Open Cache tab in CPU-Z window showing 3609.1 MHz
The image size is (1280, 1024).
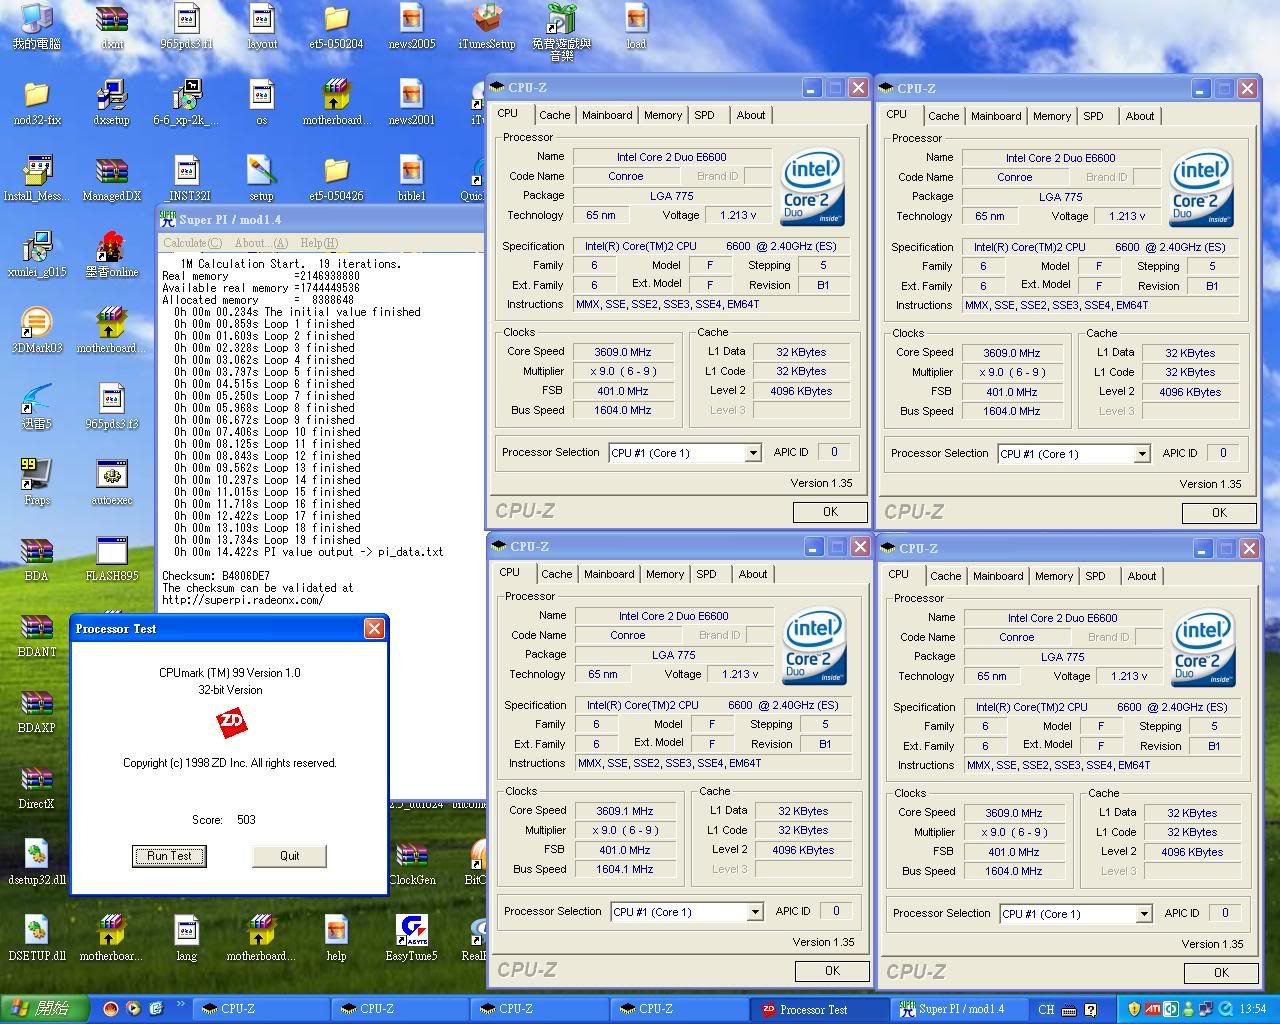point(557,574)
